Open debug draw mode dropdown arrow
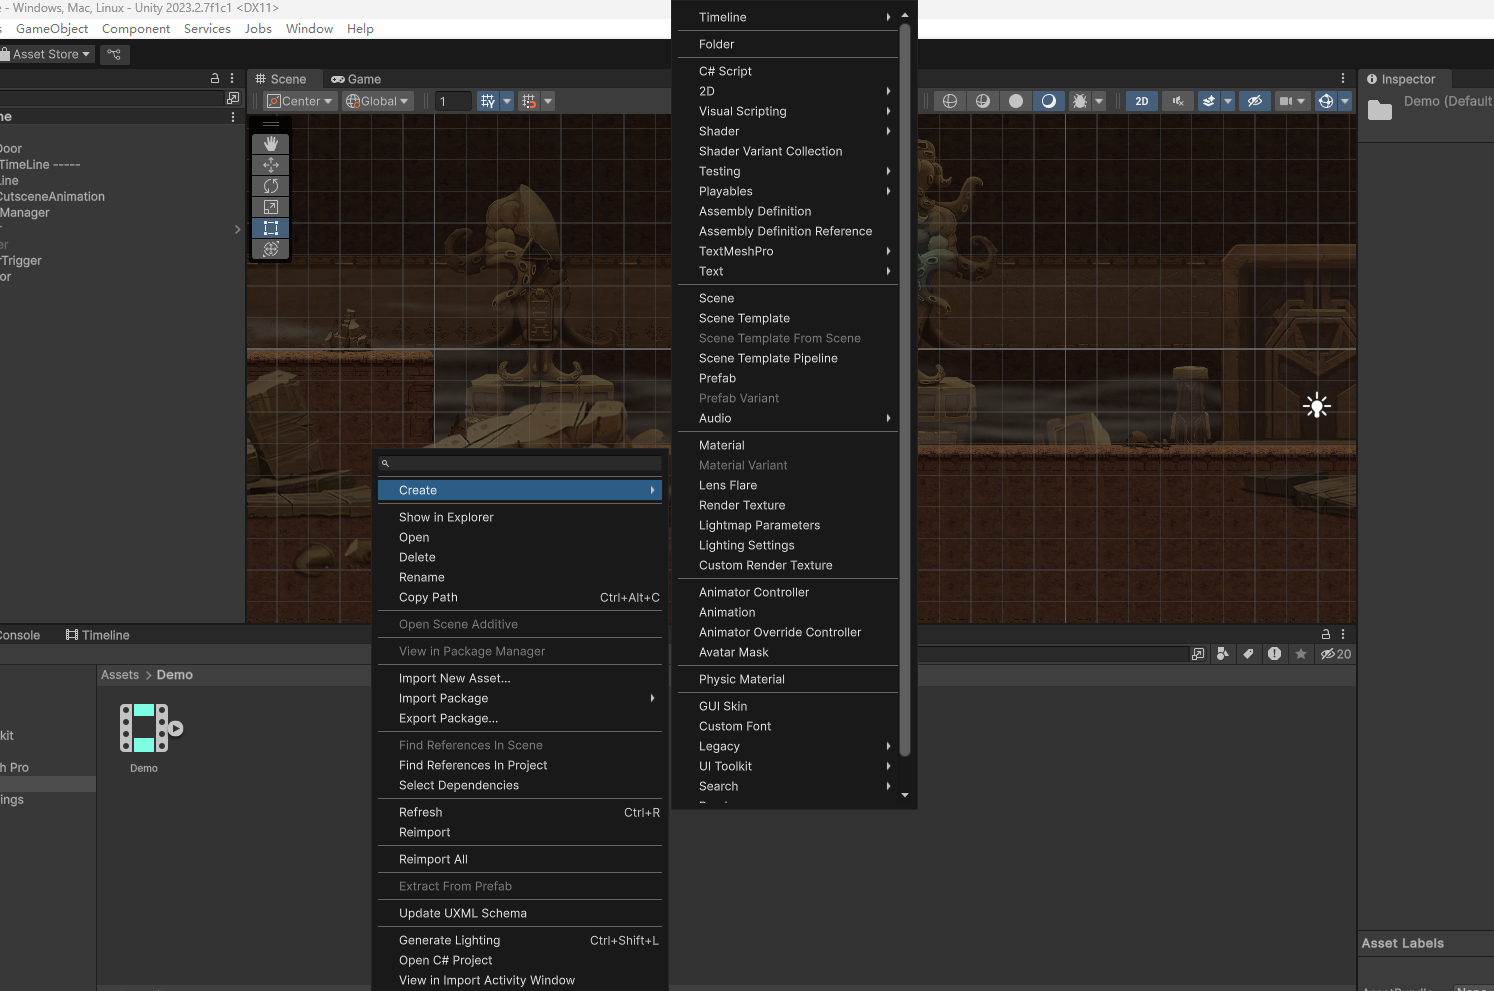The height and width of the screenshot is (991, 1494). 1099,101
